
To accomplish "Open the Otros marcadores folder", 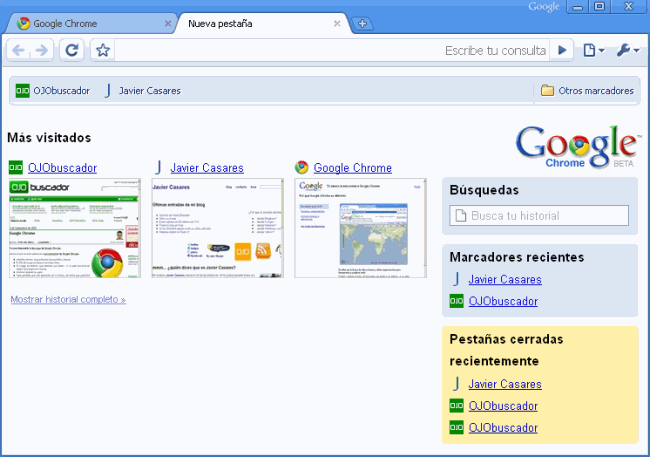I will (587, 91).
